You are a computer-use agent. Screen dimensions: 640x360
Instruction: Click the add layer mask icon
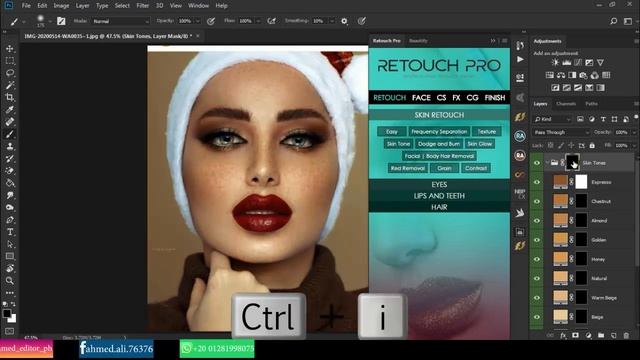click(575, 336)
